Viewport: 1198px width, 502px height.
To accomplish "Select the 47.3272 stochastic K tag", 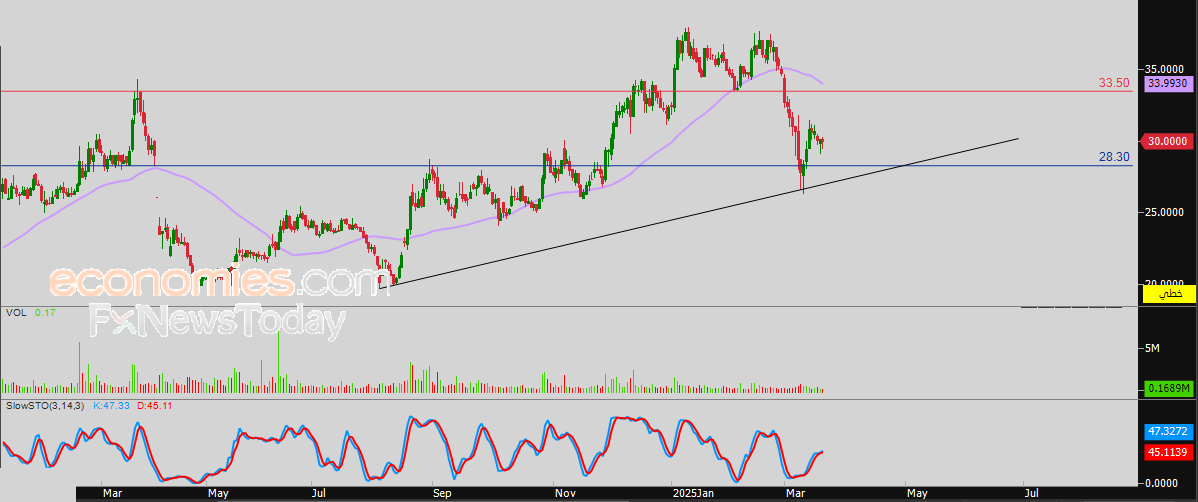I will 1169,432.
